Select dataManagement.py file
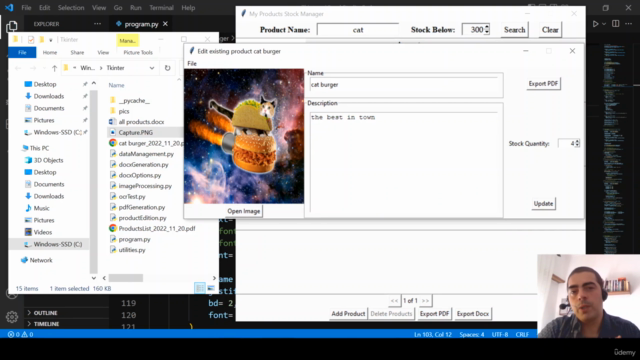The image size is (640, 360). [146, 154]
